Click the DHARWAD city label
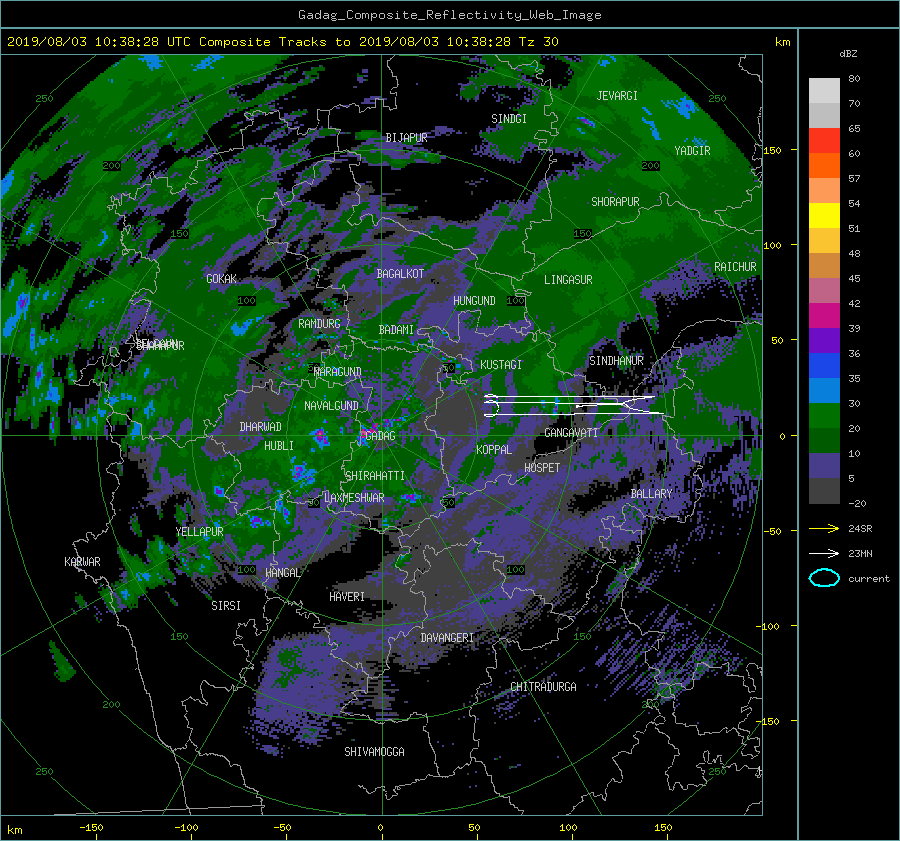Image resolution: width=900 pixels, height=841 pixels. pyautogui.click(x=261, y=427)
